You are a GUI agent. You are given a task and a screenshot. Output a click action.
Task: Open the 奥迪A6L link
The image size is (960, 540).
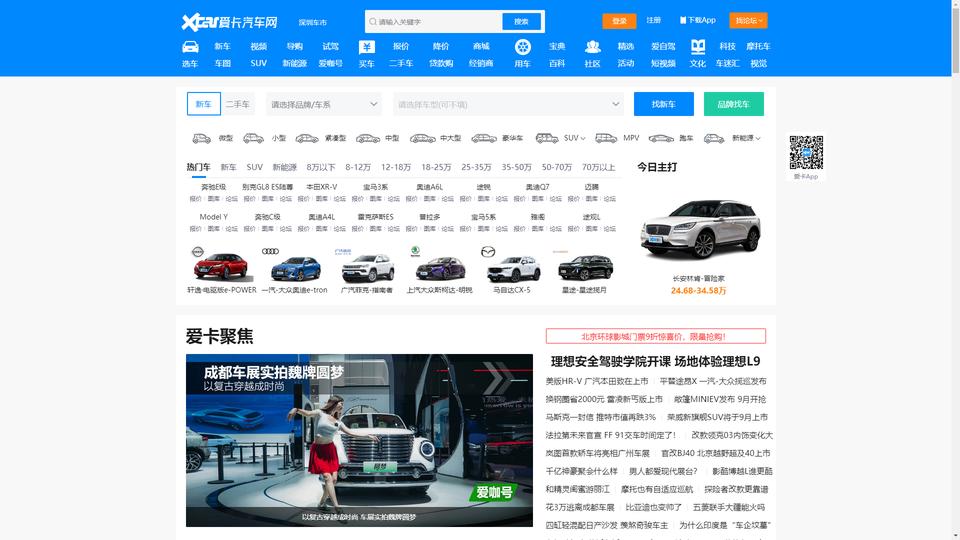pyautogui.click(x=429, y=187)
